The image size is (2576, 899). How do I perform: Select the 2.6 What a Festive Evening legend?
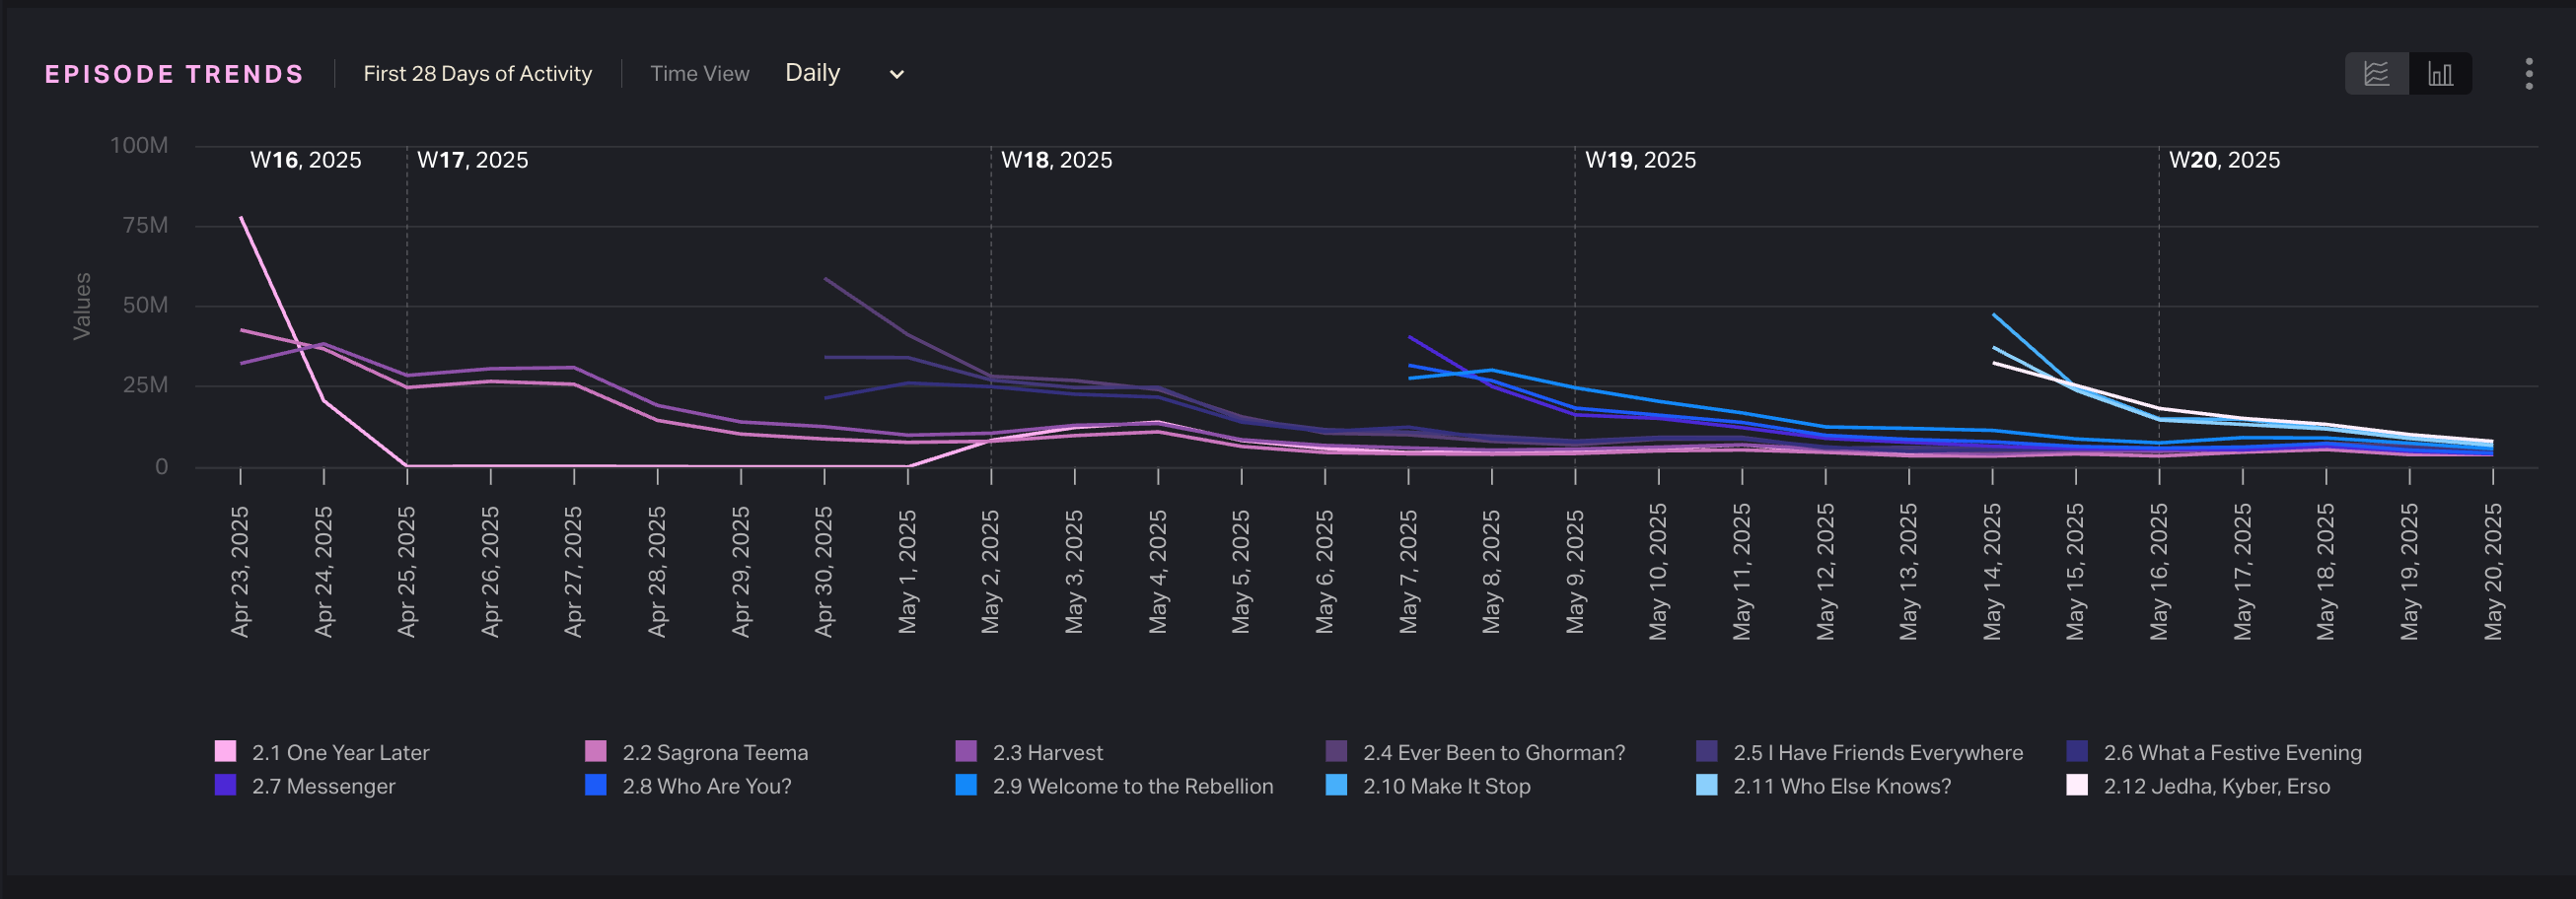pos(2232,752)
